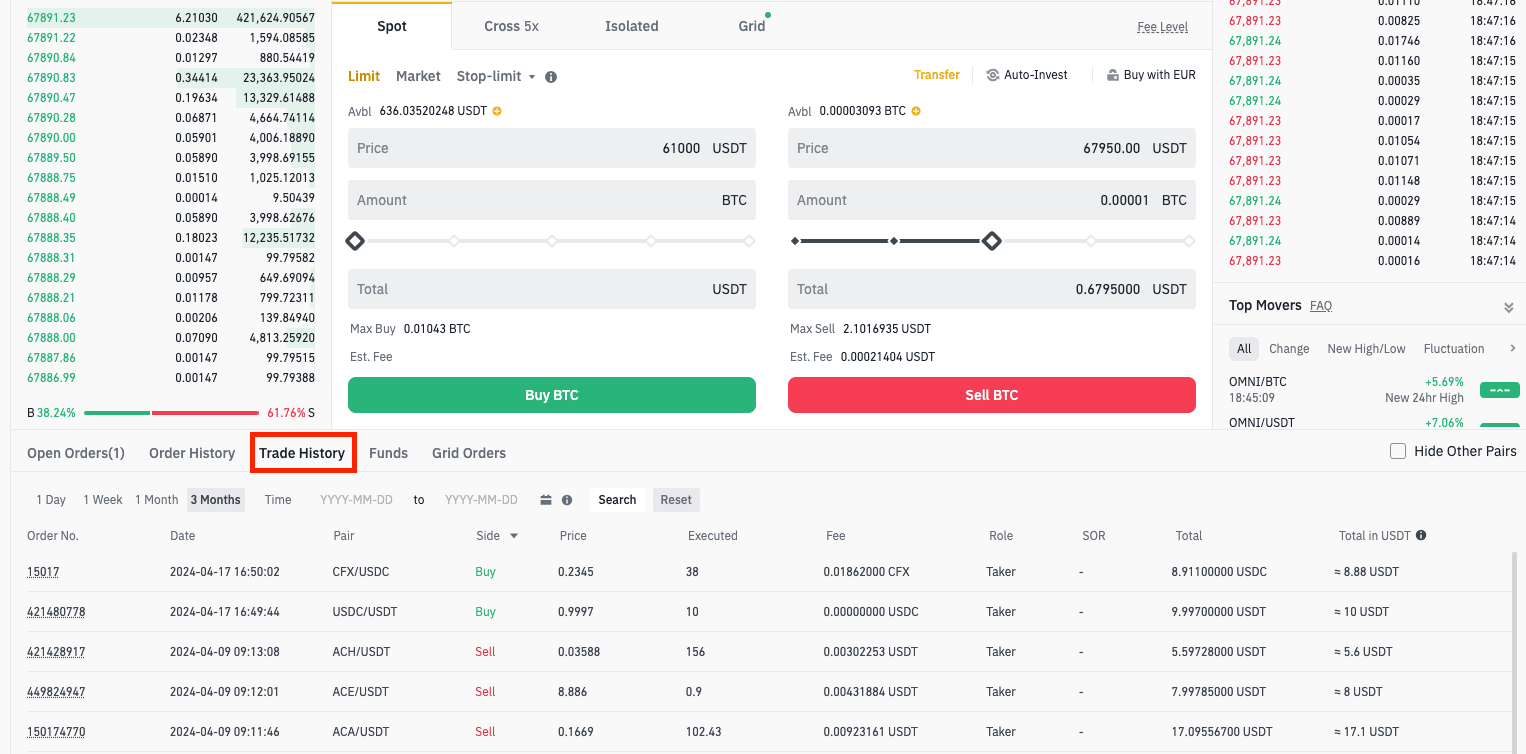The height and width of the screenshot is (754, 1526).
Task: Collapse the Top Movers panel with double chevron
Action: 1508,307
